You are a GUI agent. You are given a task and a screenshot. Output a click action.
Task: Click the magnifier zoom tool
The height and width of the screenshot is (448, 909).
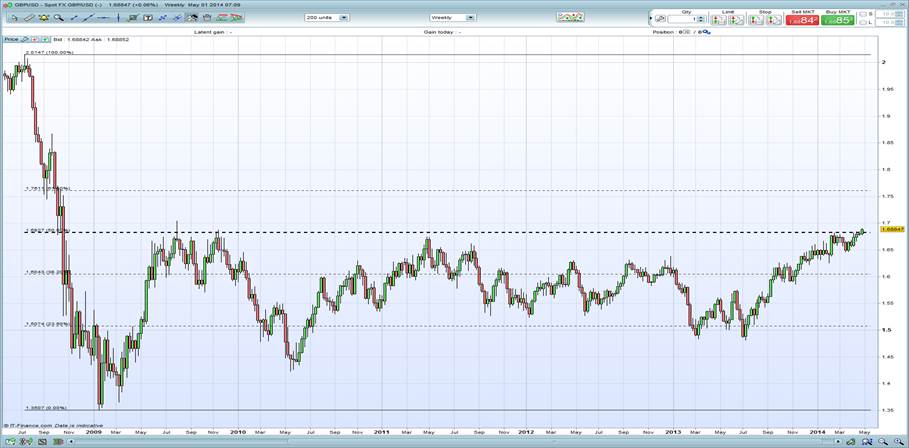[60, 17]
